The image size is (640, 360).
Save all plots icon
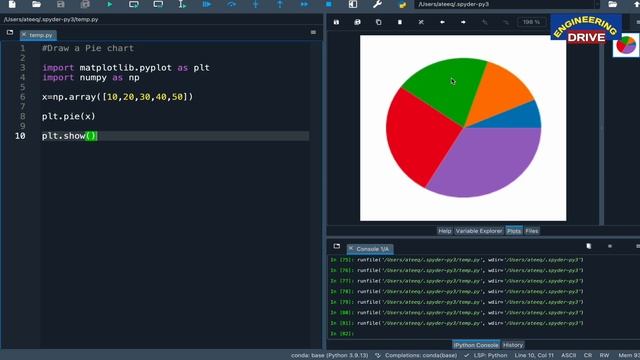click(358, 22)
